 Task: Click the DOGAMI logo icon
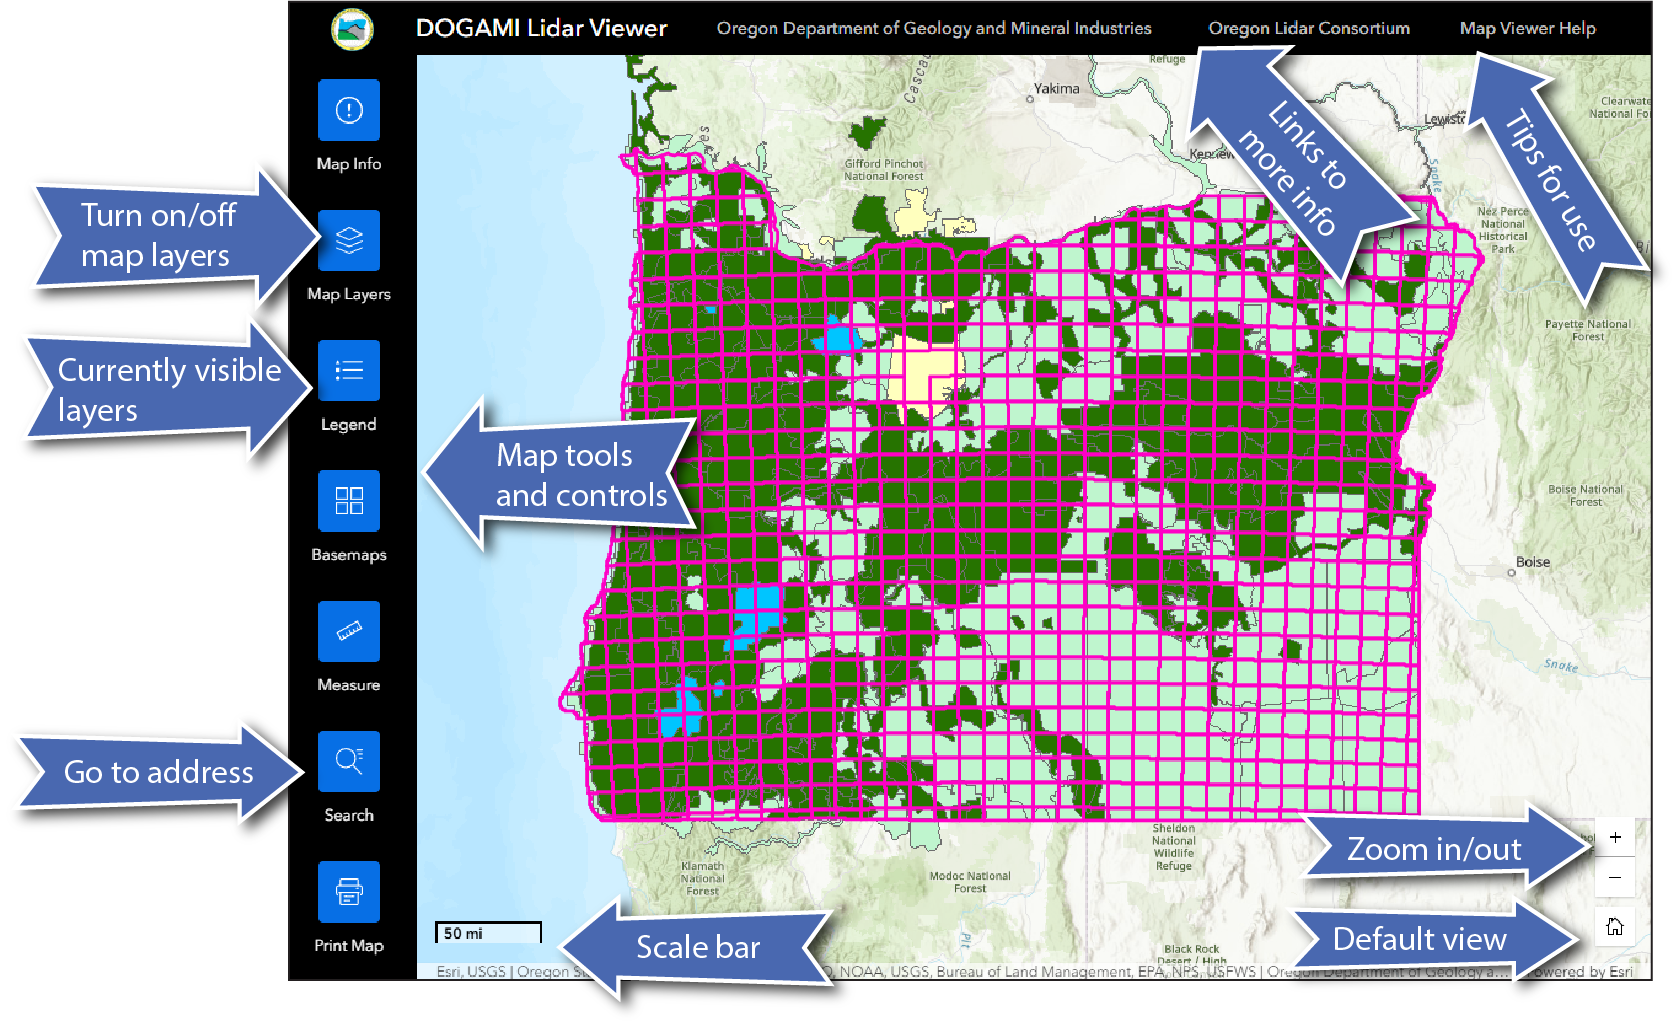click(352, 29)
